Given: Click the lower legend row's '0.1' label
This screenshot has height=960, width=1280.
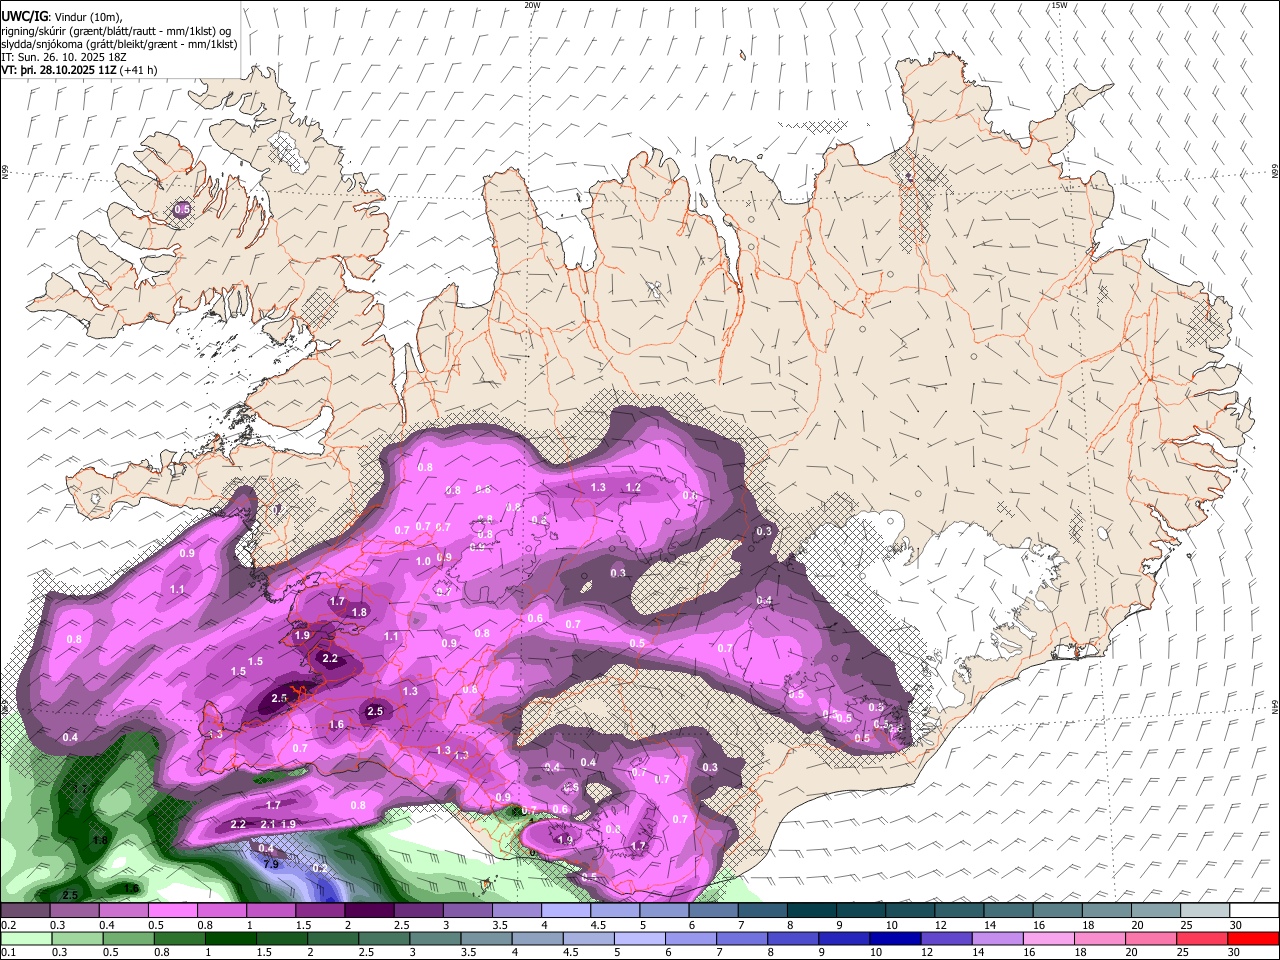Looking at the screenshot, I should 8,952.
